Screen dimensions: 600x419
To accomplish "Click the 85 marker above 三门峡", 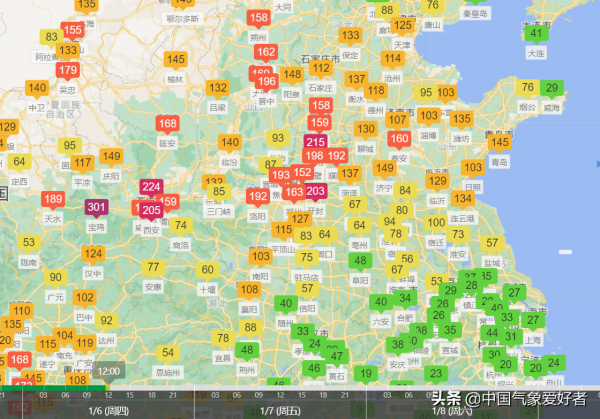I will (x=219, y=191).
